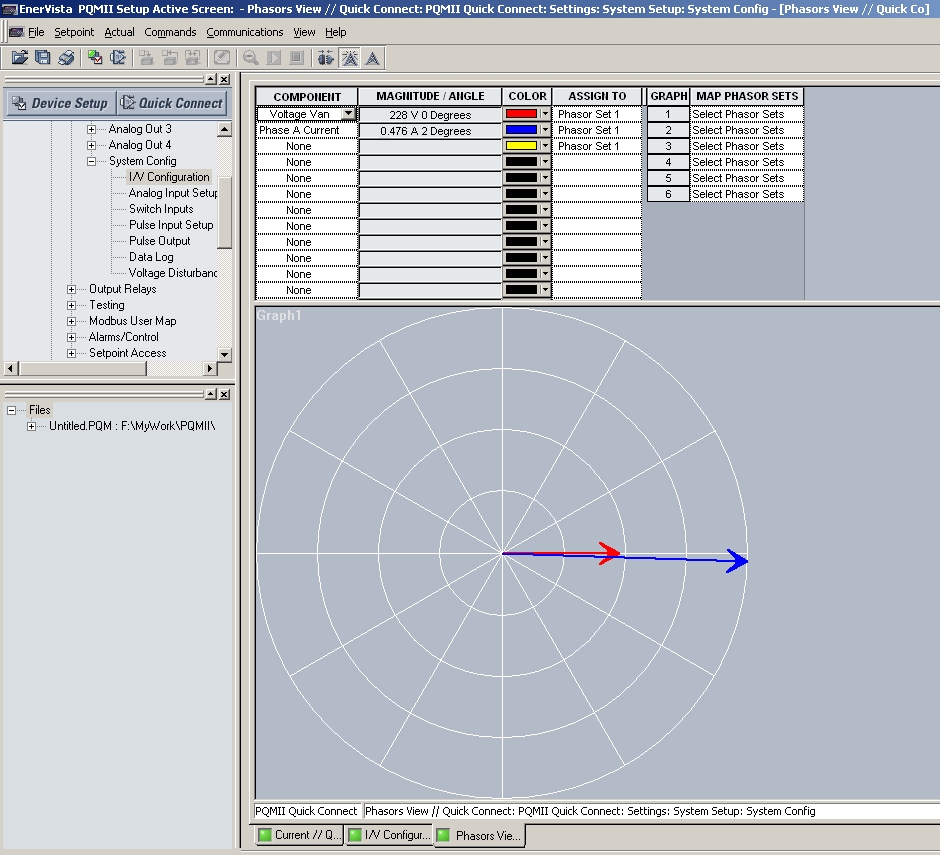940x855 pixels.
Task: Open the File menu
Action: [x=36, y=32]
